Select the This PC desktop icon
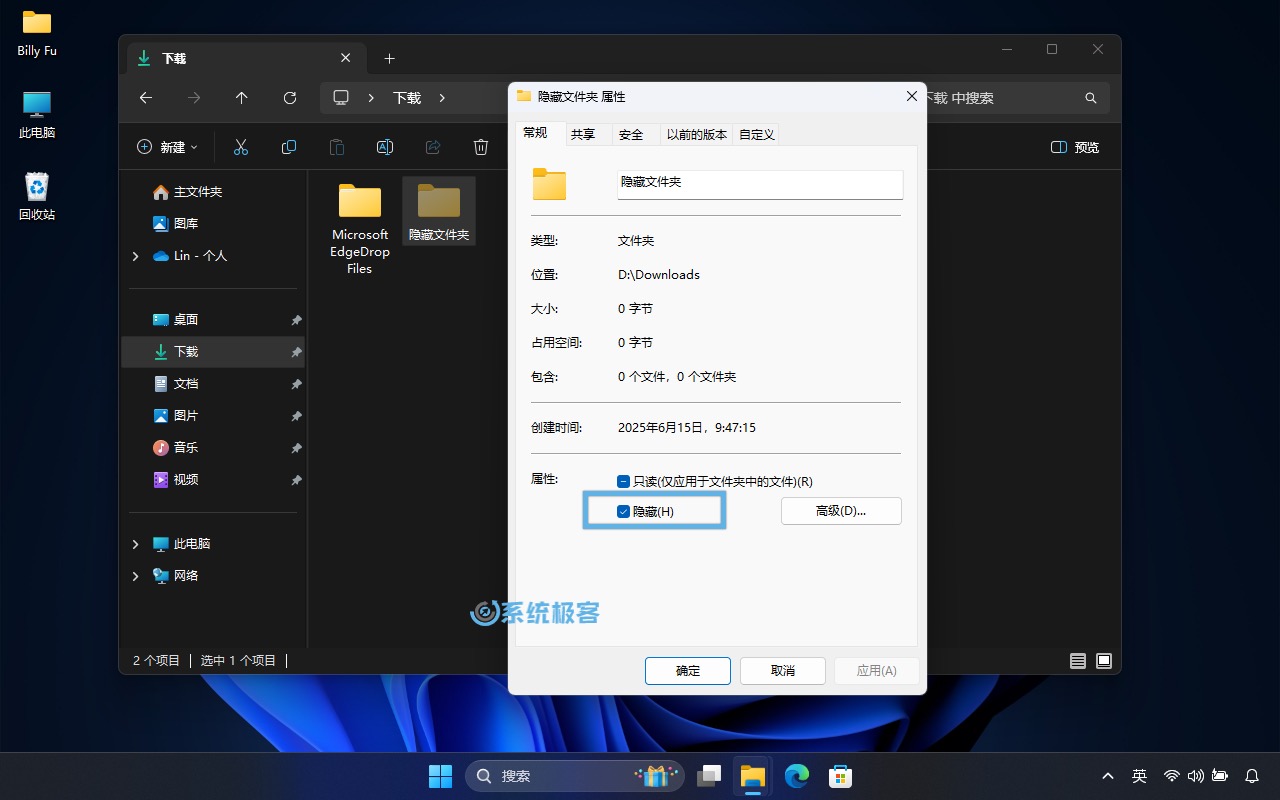 [37, 114]
